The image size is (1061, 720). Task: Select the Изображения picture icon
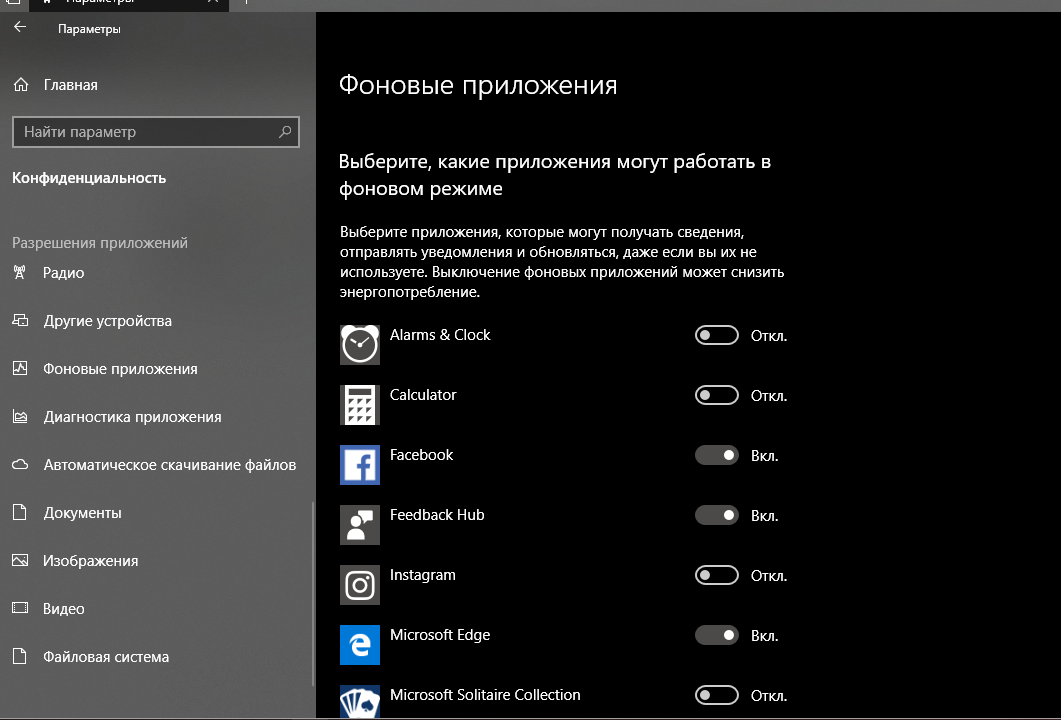tap(20, 560)
